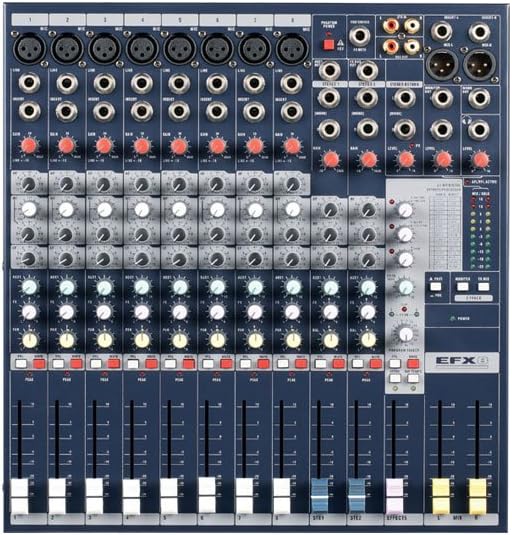This screenshot has width=512, height=535.
Task: Enable PFL on channel 7
Action: coord(245,364)
